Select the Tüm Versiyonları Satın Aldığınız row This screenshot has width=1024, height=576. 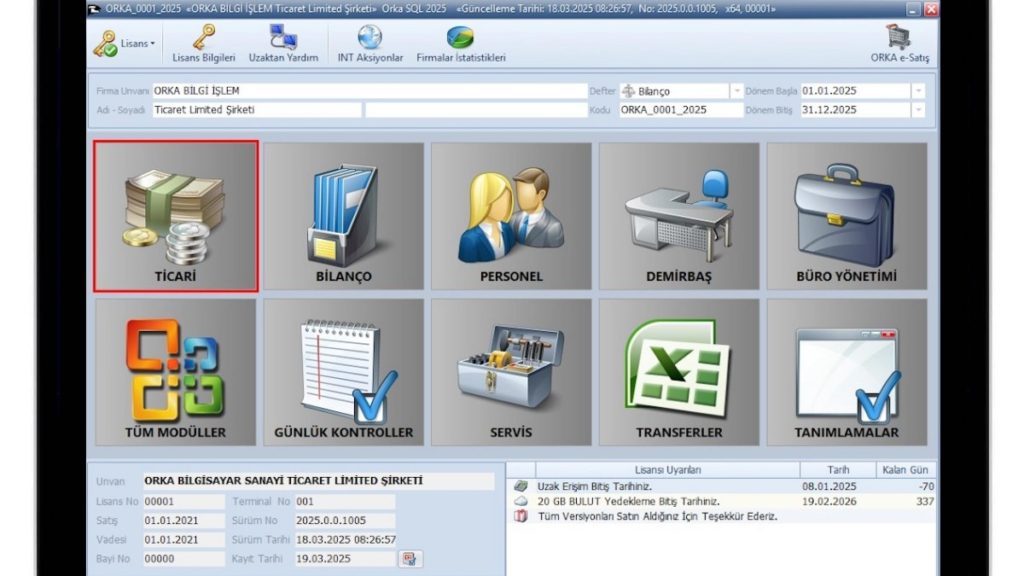(x=723, y=516)
